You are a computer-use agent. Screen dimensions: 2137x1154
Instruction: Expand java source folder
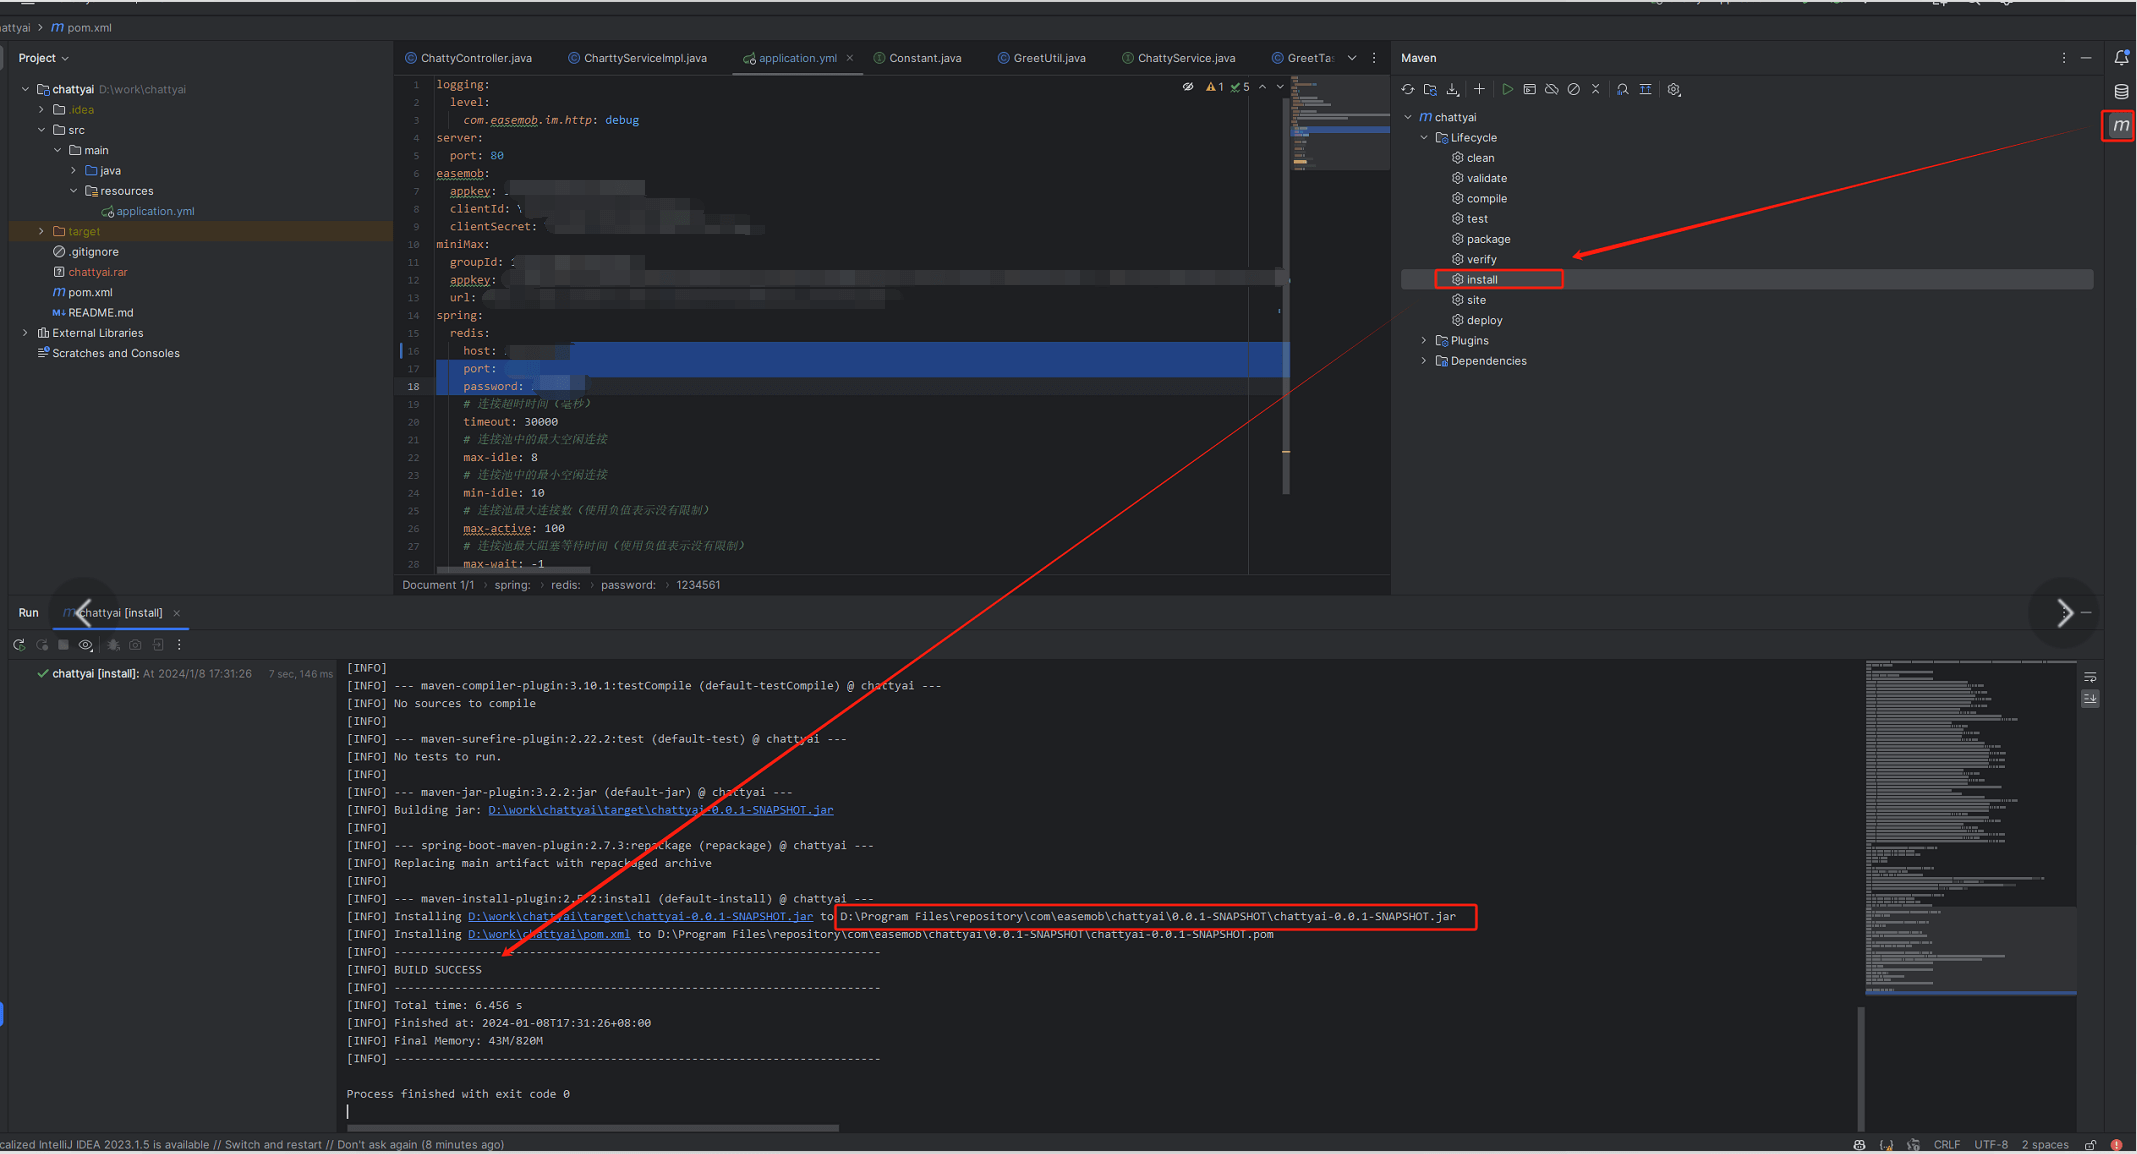pyautogui.click(x=74, y=171)
